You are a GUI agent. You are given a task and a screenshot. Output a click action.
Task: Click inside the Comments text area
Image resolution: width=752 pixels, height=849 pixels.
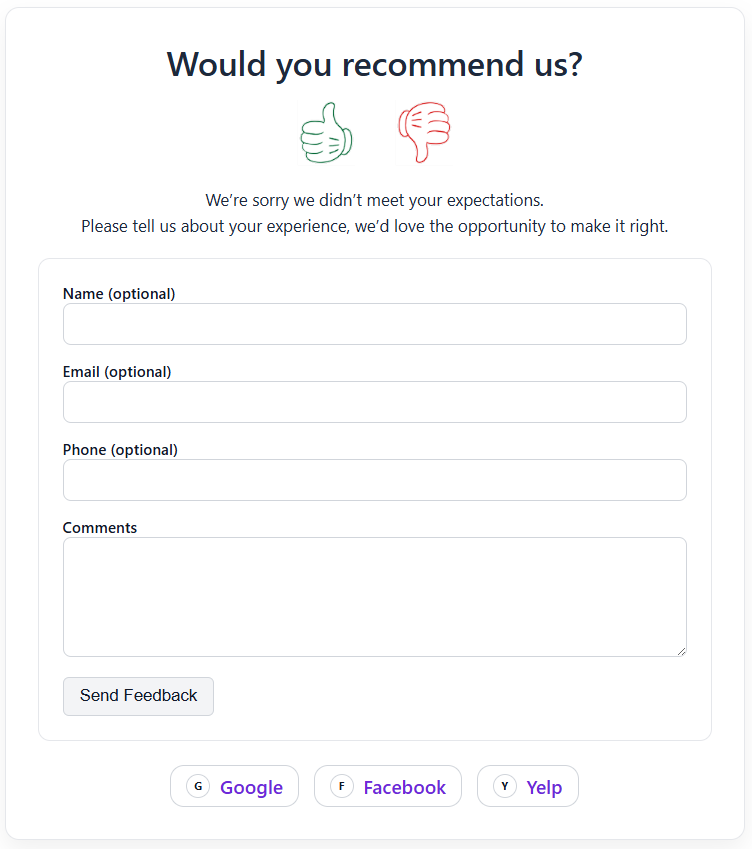click(x=374, y=595)
